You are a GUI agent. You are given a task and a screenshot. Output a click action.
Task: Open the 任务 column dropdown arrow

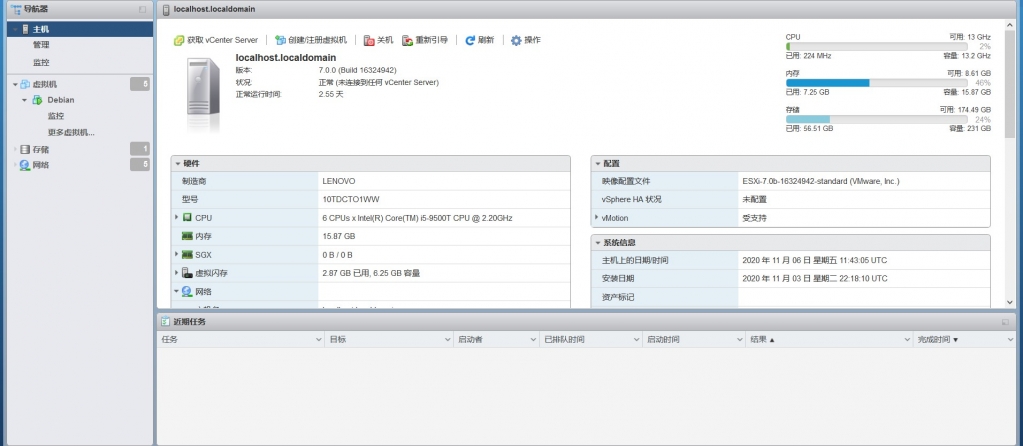pyautogui.click(x=318, y=340)
